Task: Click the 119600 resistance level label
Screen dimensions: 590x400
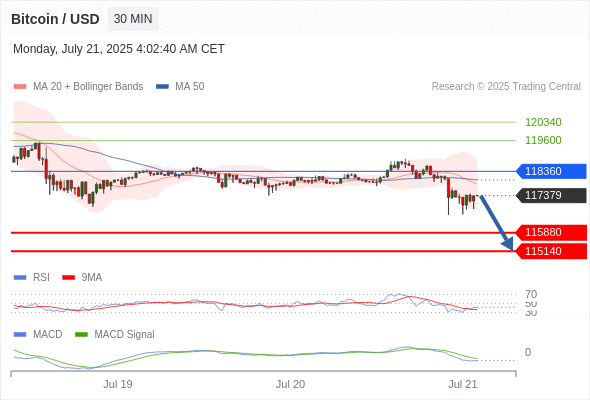Action: [x=543, y=140]
